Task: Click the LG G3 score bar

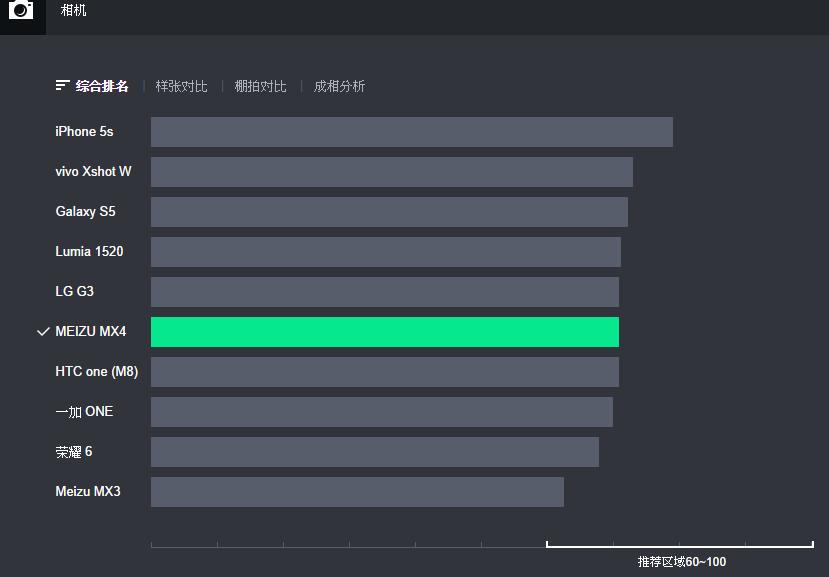Action: point(385,292)
